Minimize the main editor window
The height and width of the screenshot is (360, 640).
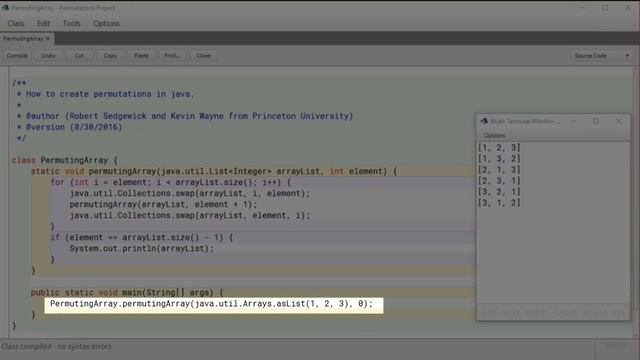[582, 8]
